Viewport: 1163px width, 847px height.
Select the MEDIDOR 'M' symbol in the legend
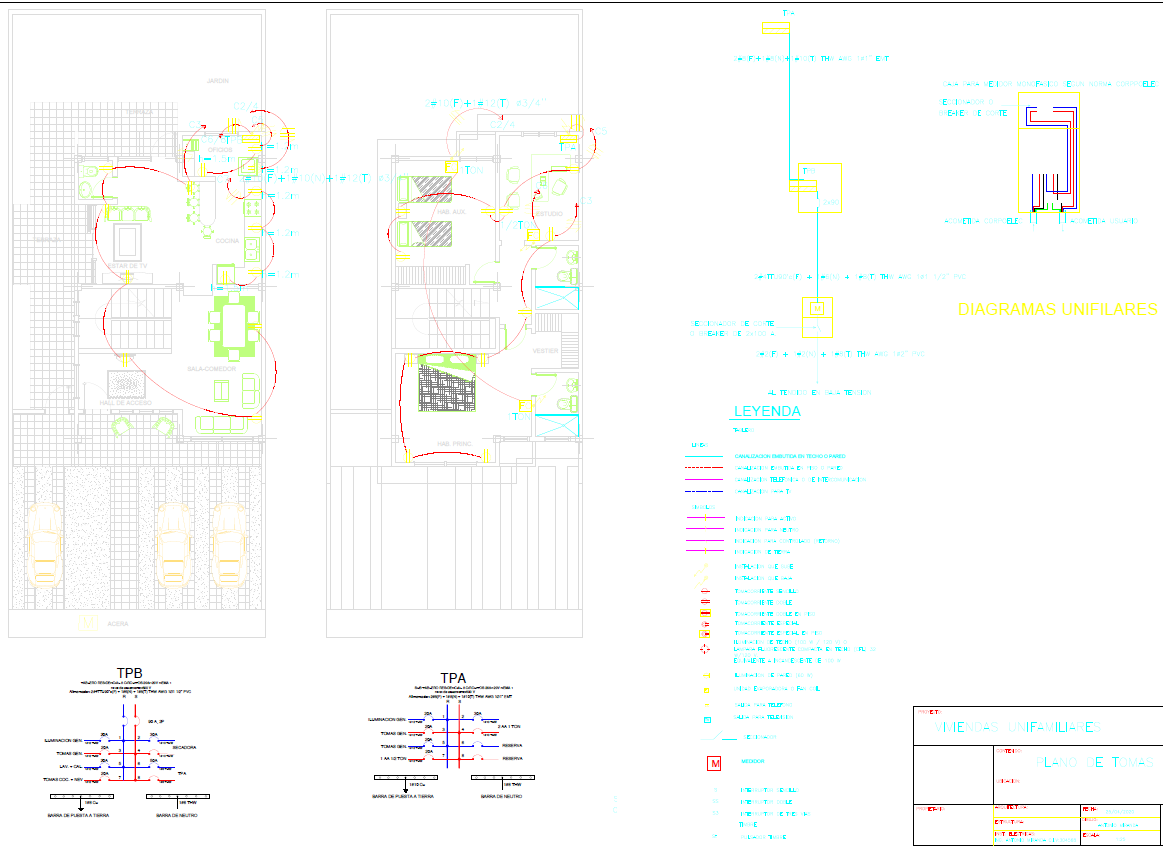click(714, 762)
